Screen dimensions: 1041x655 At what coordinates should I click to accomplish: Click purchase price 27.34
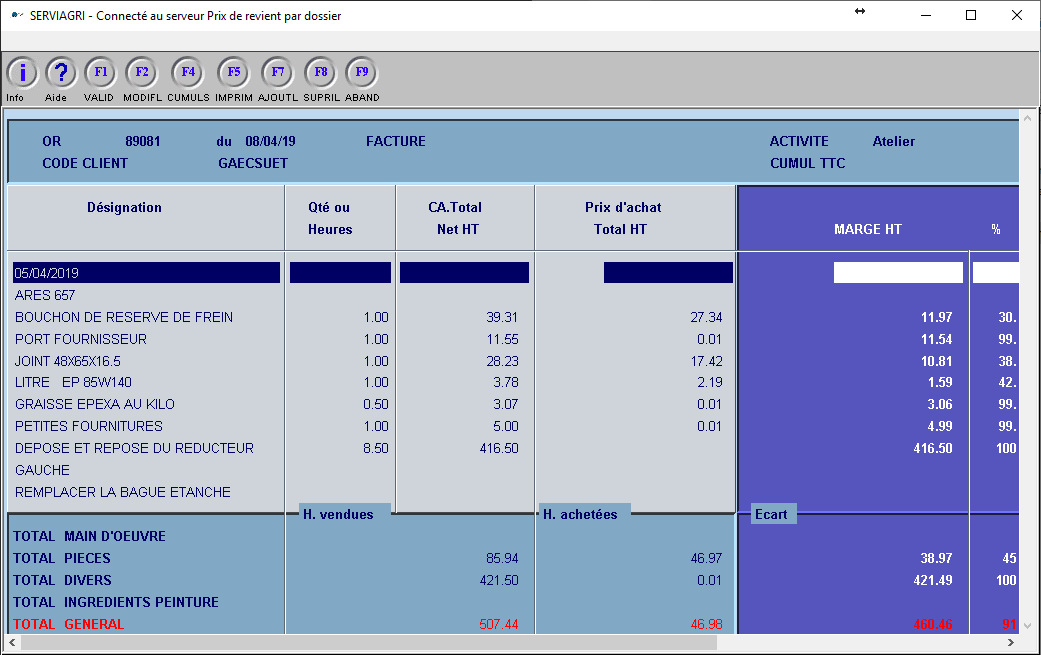[706, 317]
